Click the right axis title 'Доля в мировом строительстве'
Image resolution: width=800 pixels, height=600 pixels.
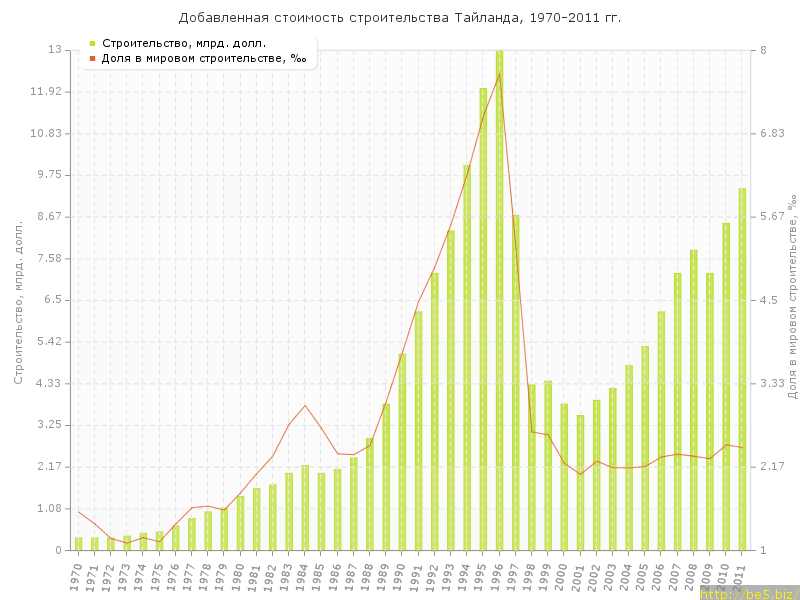[792, 298]
